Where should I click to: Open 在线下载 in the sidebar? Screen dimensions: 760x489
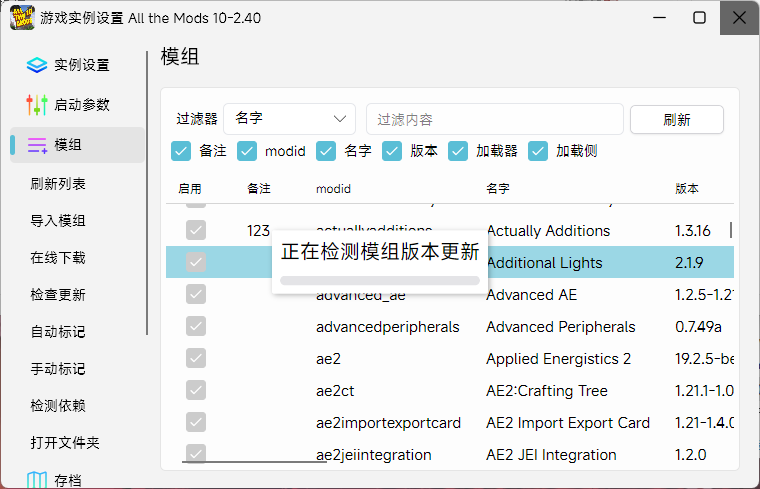coord(58,258)
